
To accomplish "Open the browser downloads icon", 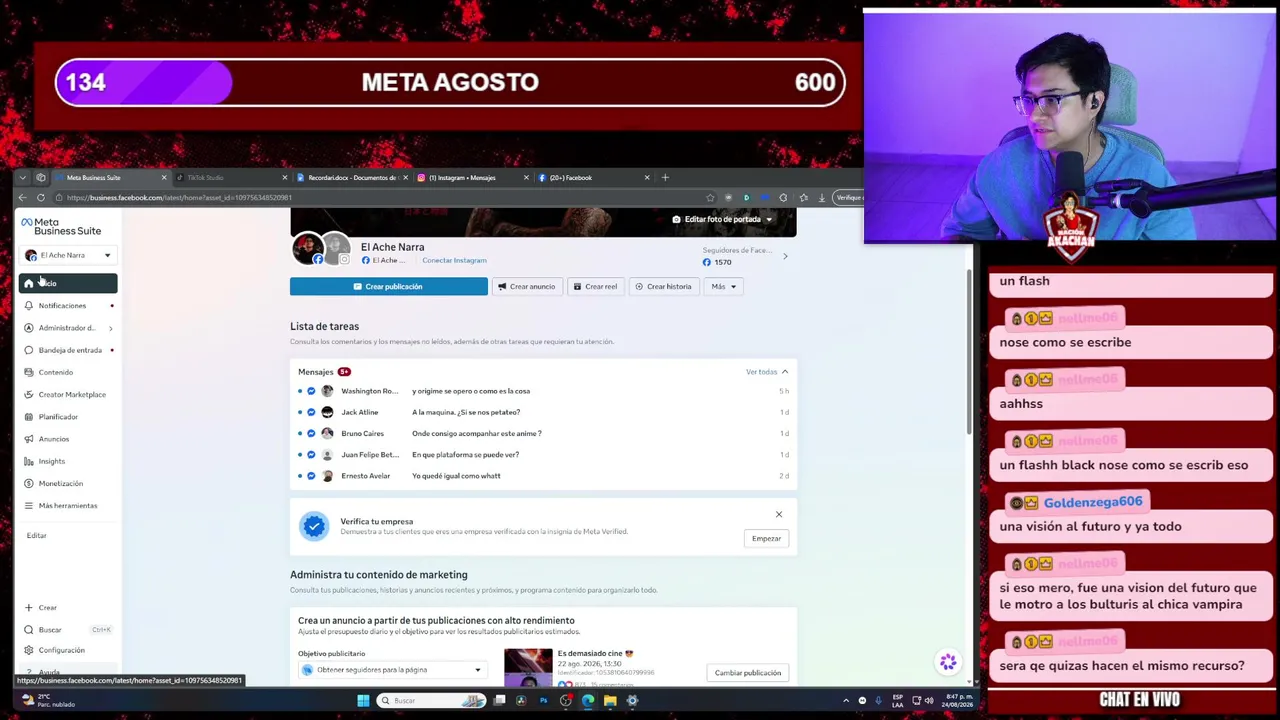I will click(x=822, y=197).
